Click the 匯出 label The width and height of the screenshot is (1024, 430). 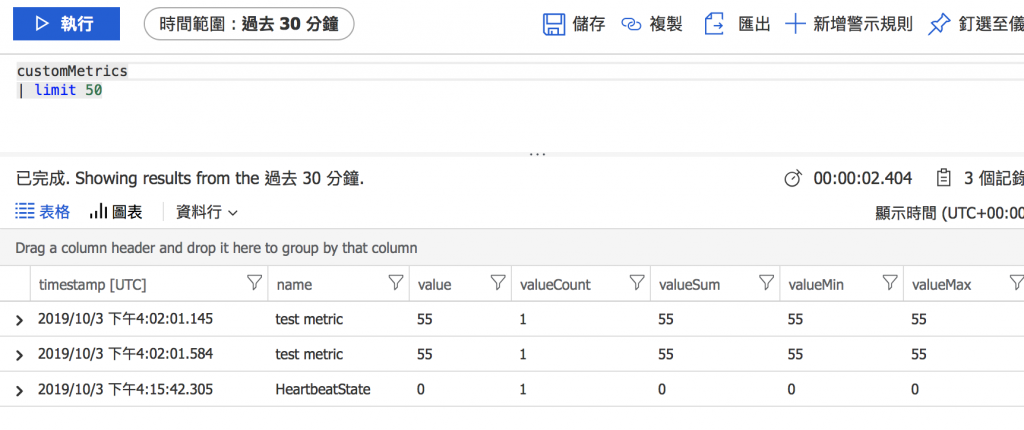click(754, 25)
